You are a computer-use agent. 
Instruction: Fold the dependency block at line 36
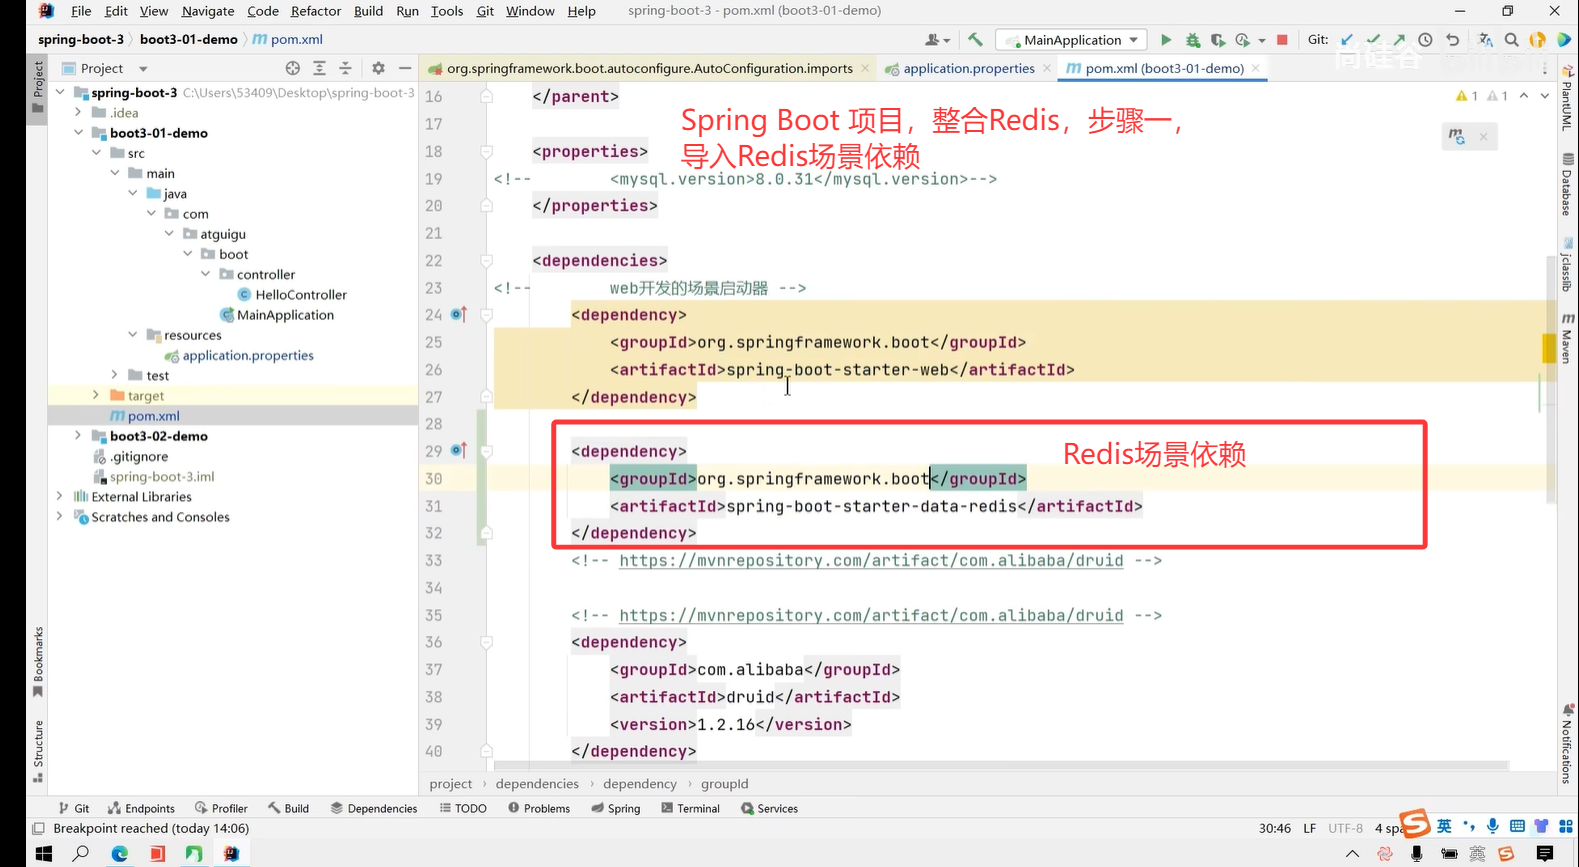point(486,642)
